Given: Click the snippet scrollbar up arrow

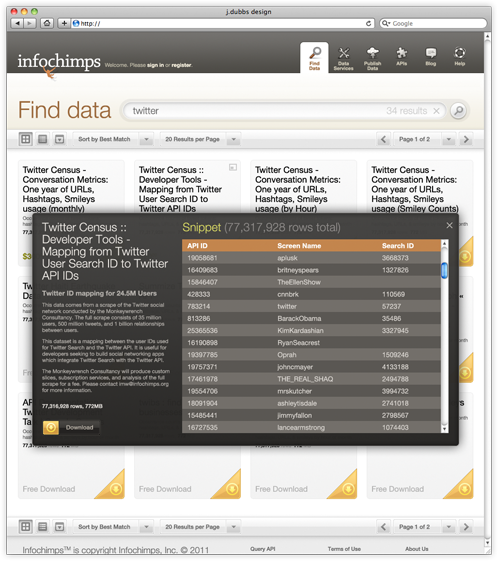Looking at the screenshot, I should point(444,243).
